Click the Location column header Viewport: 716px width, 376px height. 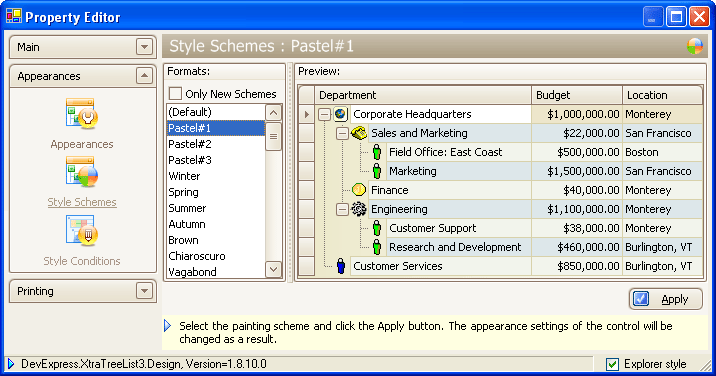[x=662, y=95]
